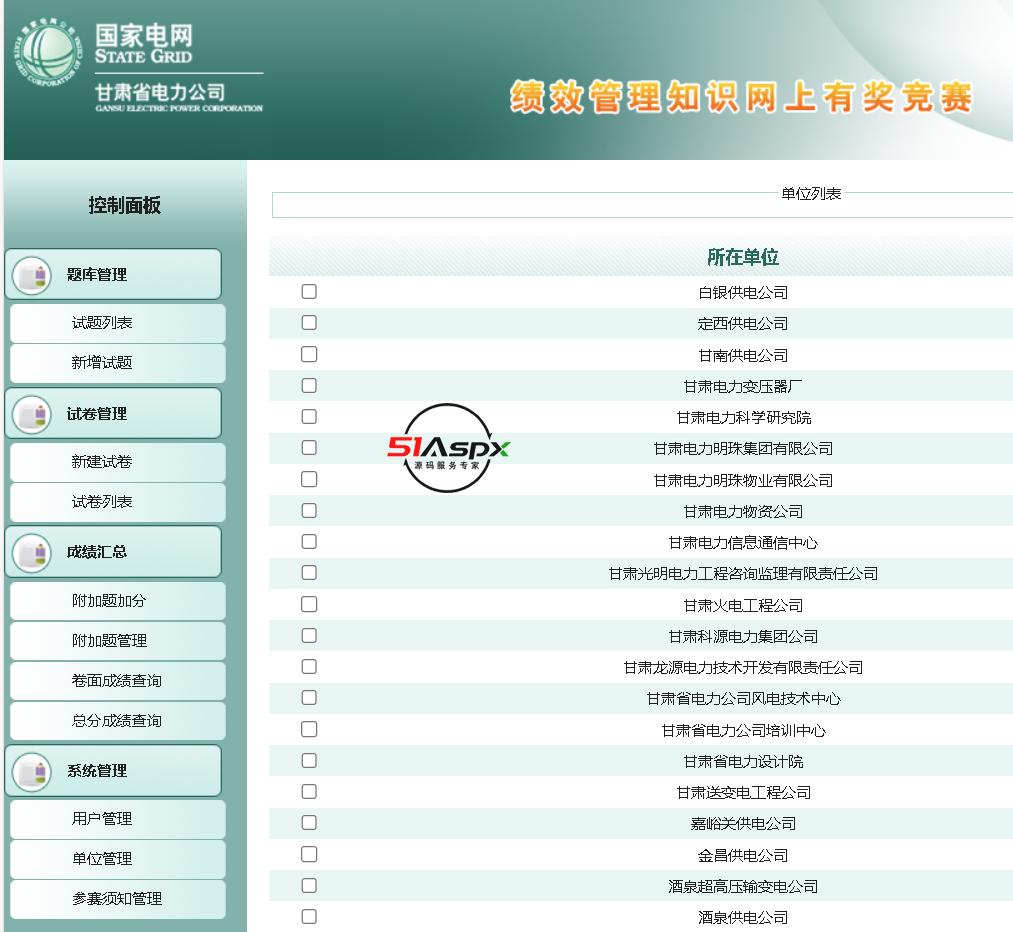Open 附加题管理 menu item

click(x=118, y=641)
